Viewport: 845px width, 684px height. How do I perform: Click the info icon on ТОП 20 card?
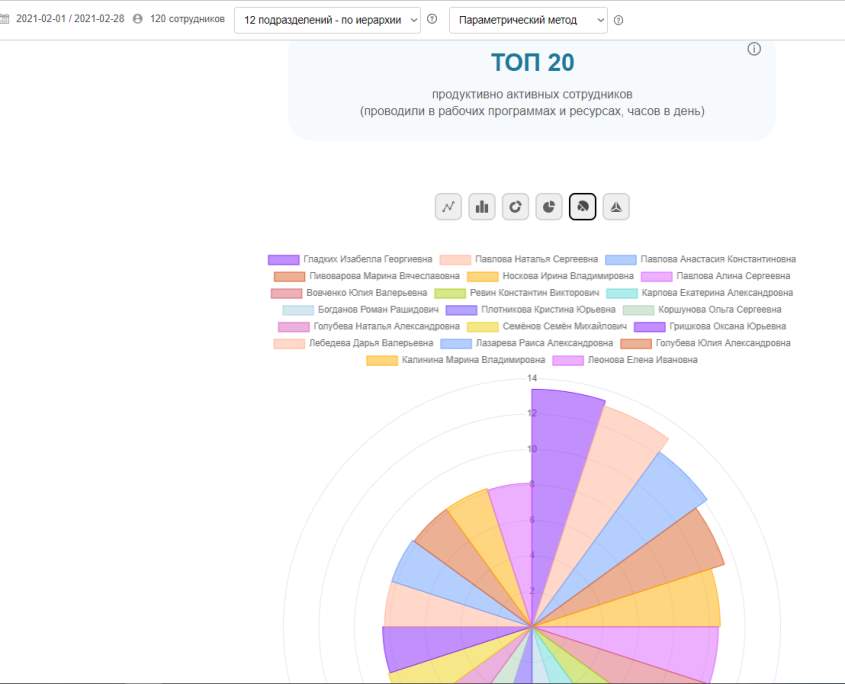[x=754, y=49]
